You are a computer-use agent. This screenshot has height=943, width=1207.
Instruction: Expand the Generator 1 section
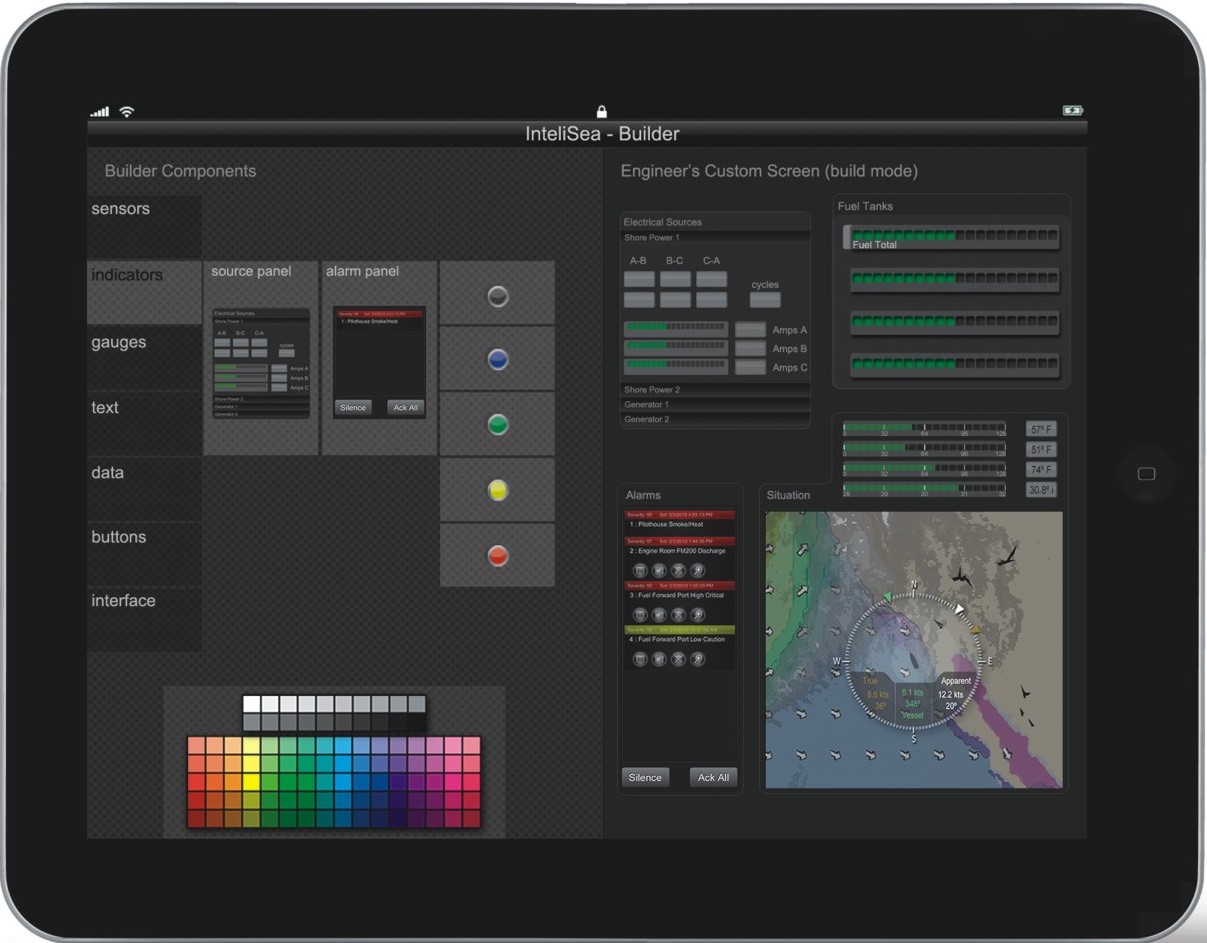(x=715, y=405)
